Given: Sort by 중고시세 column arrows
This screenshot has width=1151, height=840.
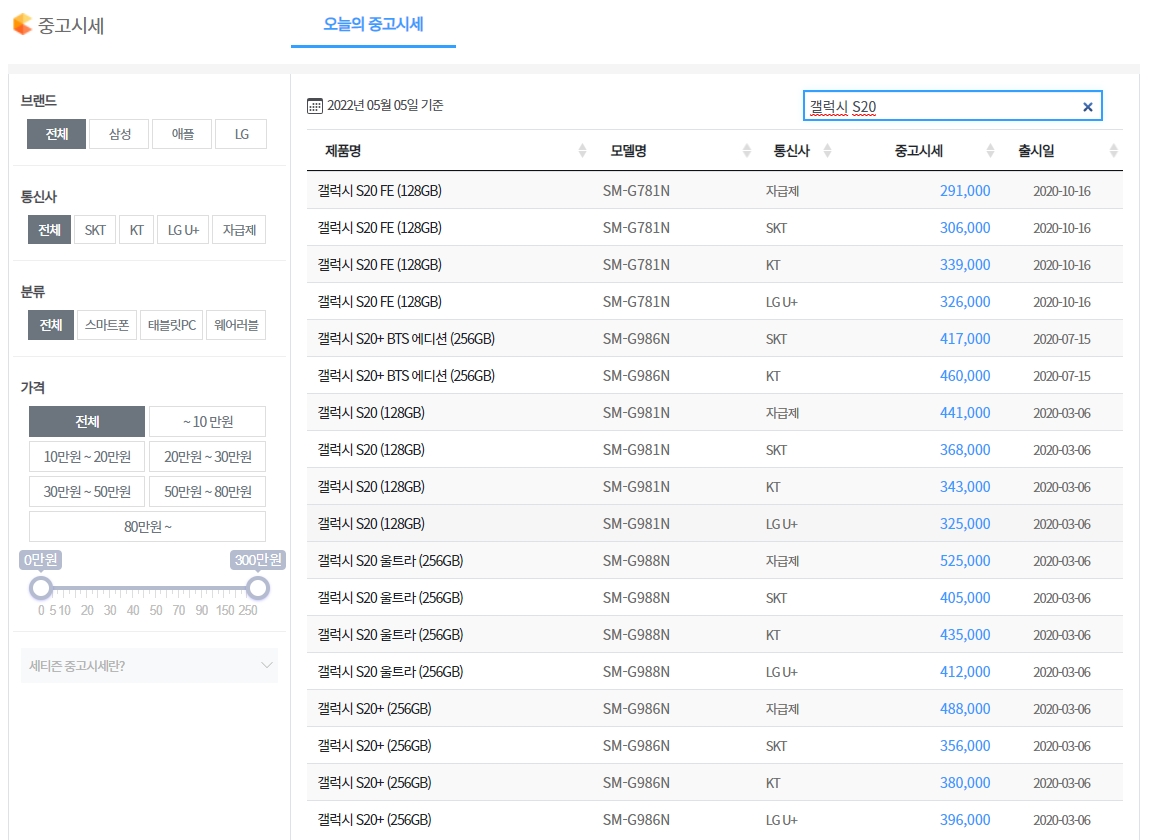Looking at the screenshot, I should pyautogui.click(x=990, y=151).
